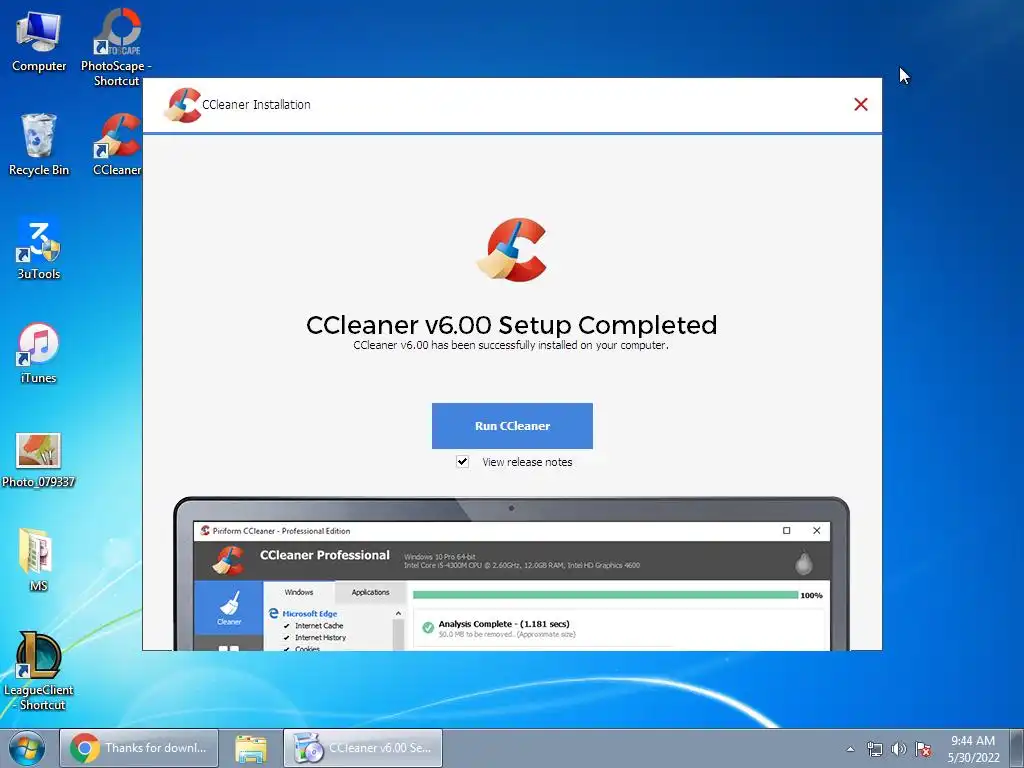Click the Analysis Complete check icon
Screen dimensions: 1024x768
(428, 628)
